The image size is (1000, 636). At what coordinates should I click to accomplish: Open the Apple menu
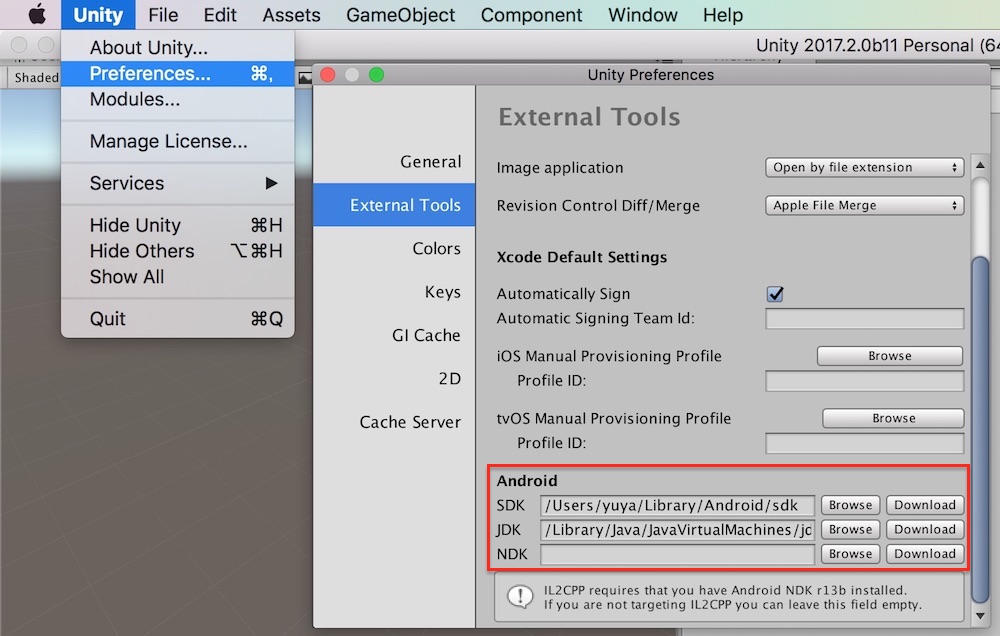click(37, 14)
